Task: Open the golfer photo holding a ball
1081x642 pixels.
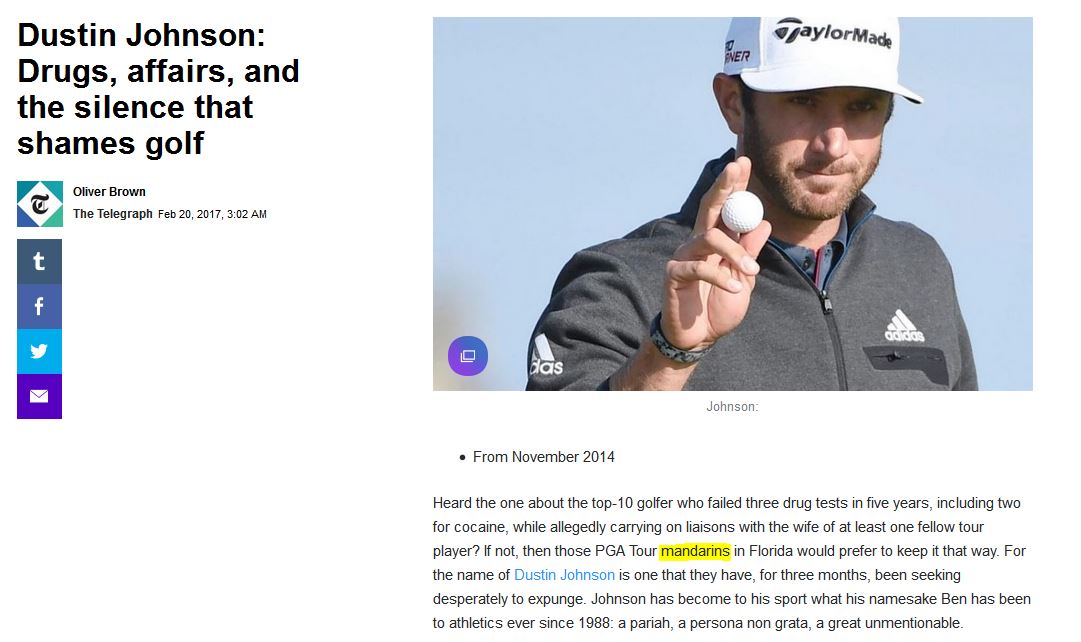Action: [732, 203]
